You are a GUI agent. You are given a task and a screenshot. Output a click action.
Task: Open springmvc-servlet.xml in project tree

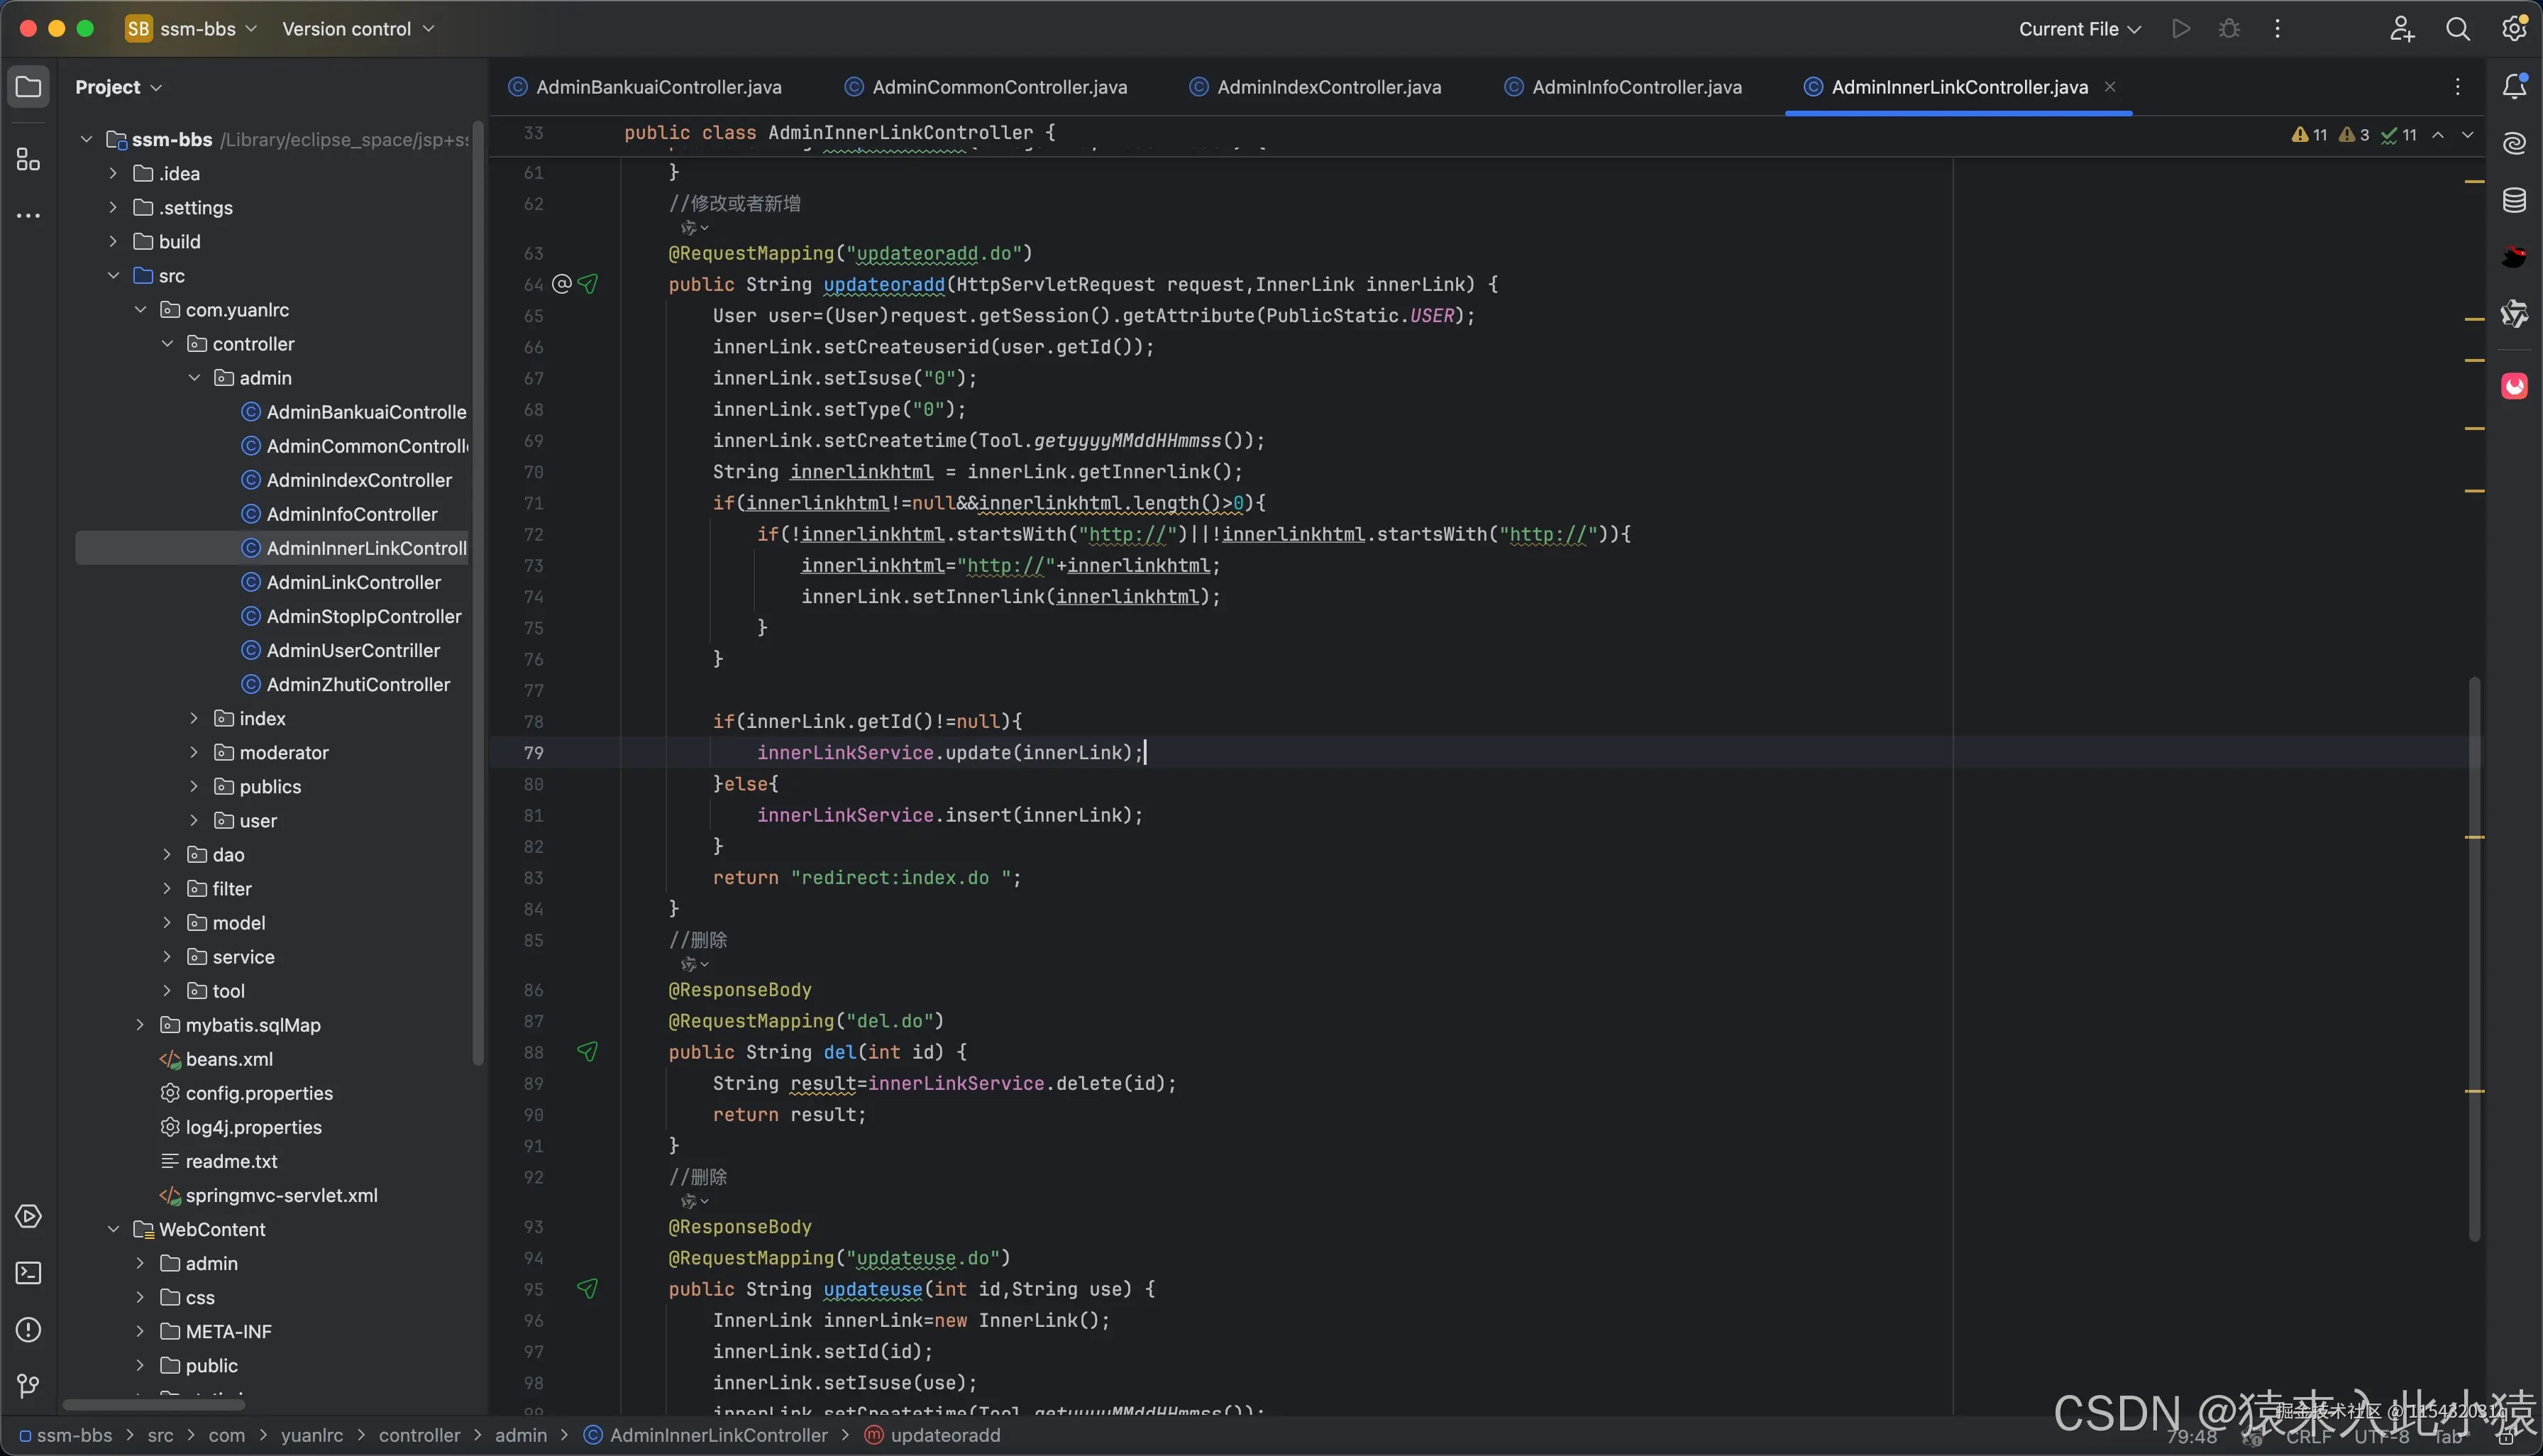click(281, 1195)
